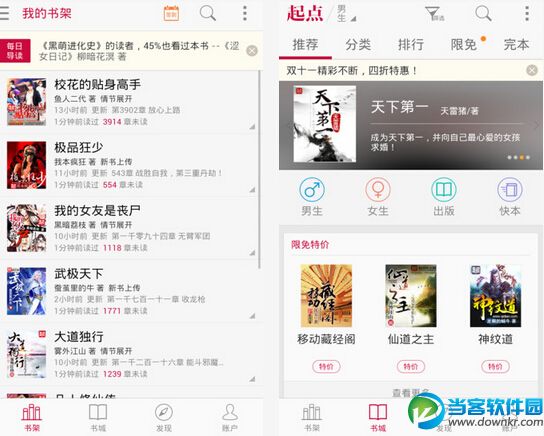Tap the 特价 button under 仙道之主
The image size is (544, 436).
pyautogui.click(x=411, y=367)
